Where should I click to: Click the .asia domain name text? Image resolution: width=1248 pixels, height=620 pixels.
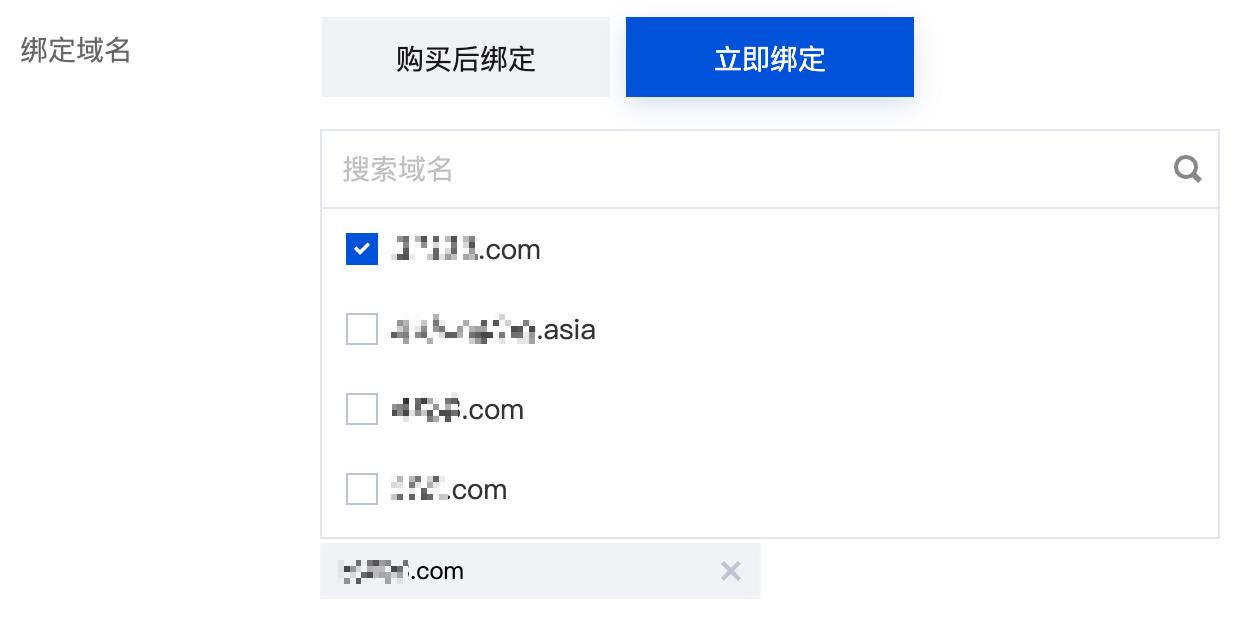tap(494, 329)
